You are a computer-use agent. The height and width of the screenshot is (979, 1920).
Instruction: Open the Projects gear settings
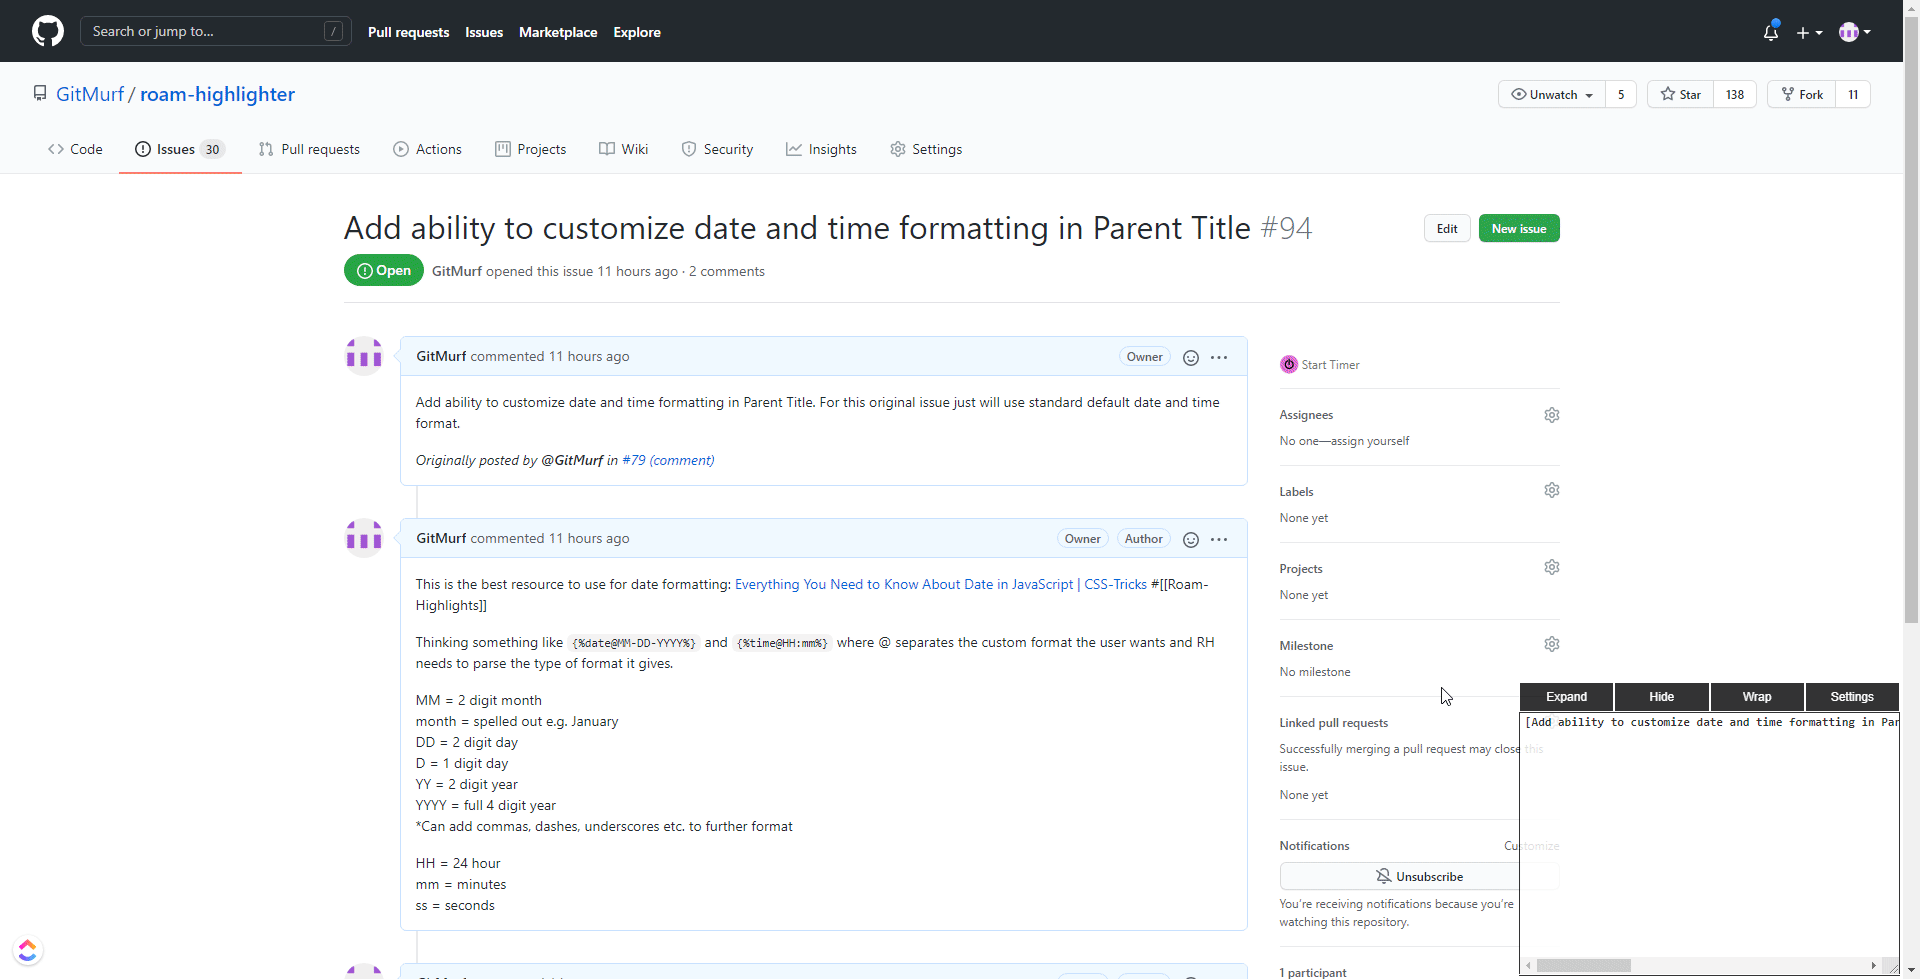pos(1551,567)
